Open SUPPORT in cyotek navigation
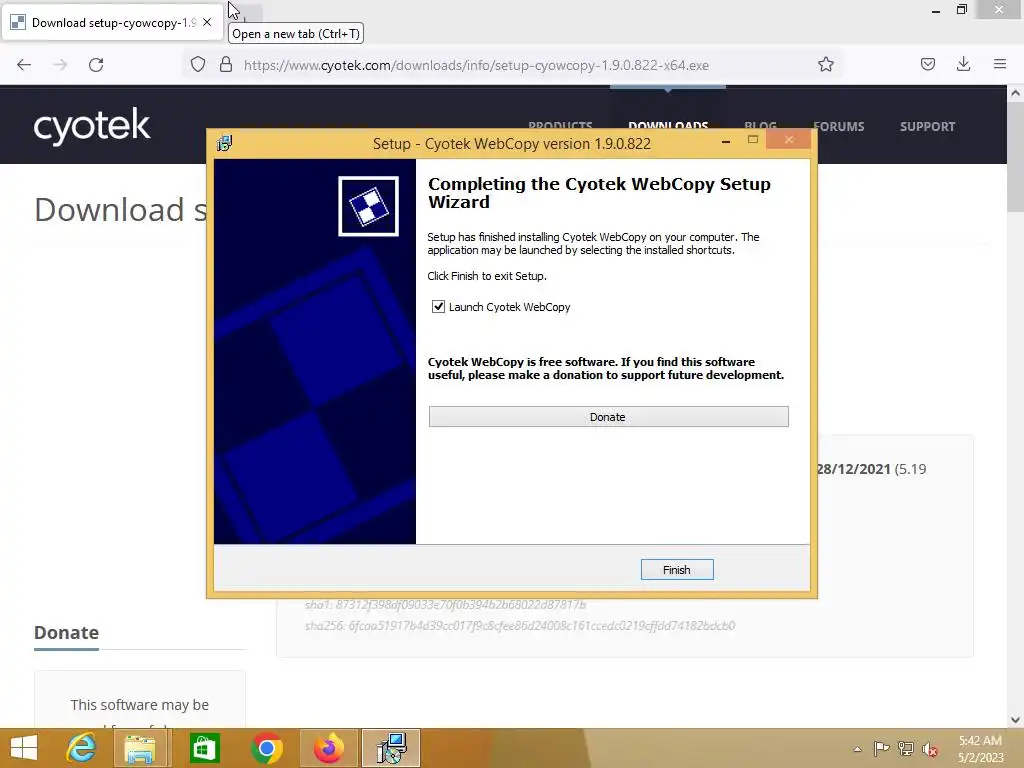The height and width of the screenshot is (768, 1024). 927,127
